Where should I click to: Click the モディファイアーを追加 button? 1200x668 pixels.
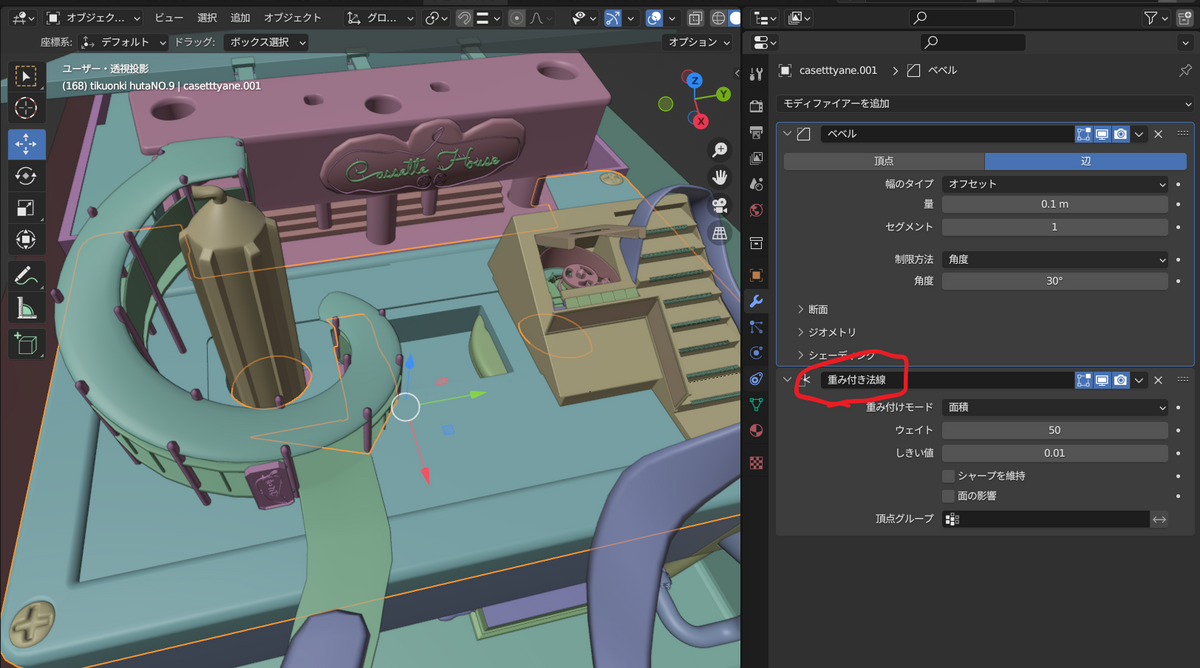985,104
